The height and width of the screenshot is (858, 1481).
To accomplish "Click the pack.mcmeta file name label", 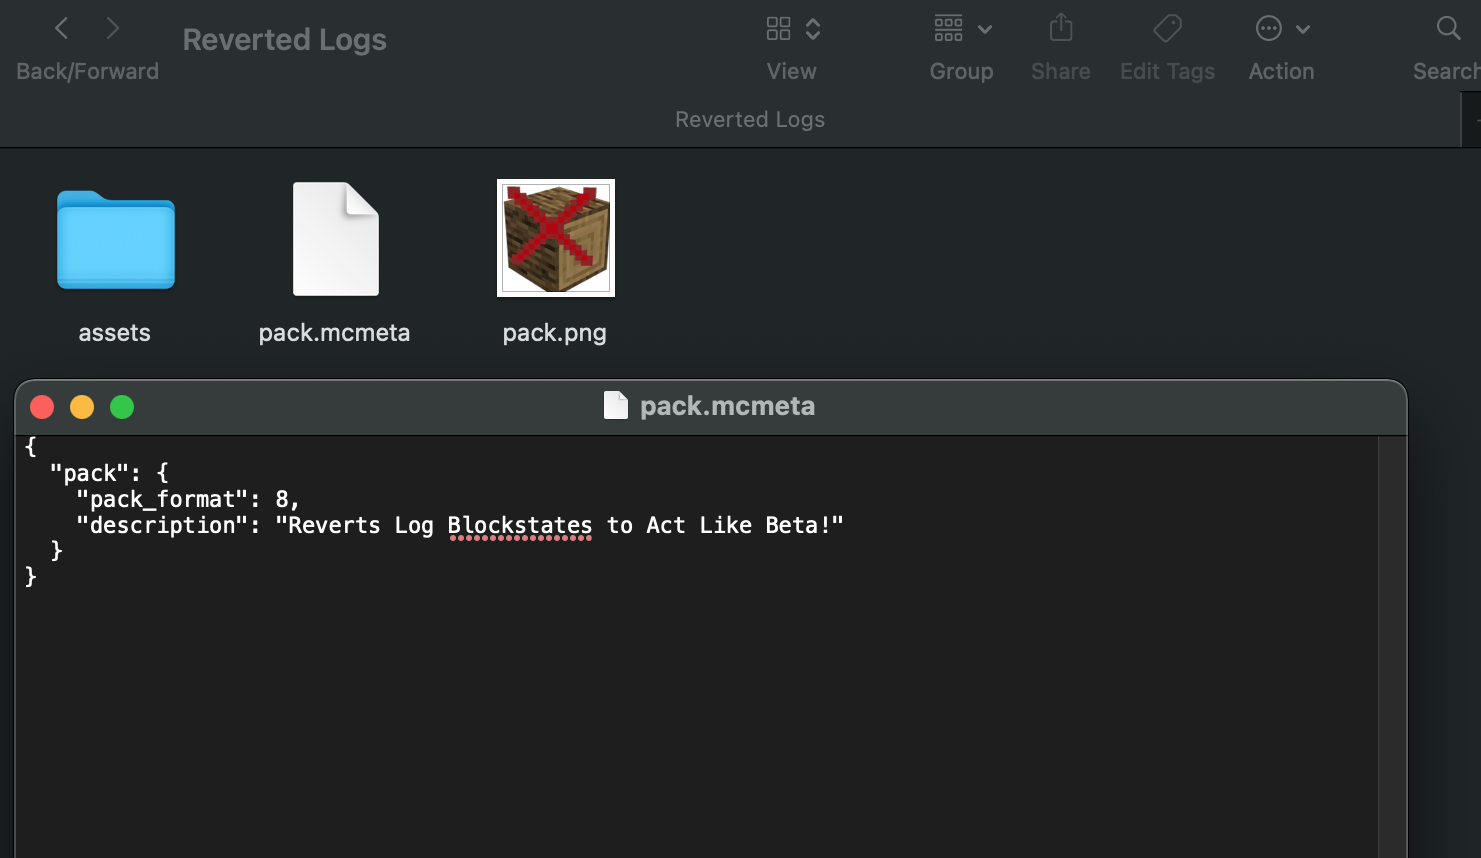I will pos(334,333).
